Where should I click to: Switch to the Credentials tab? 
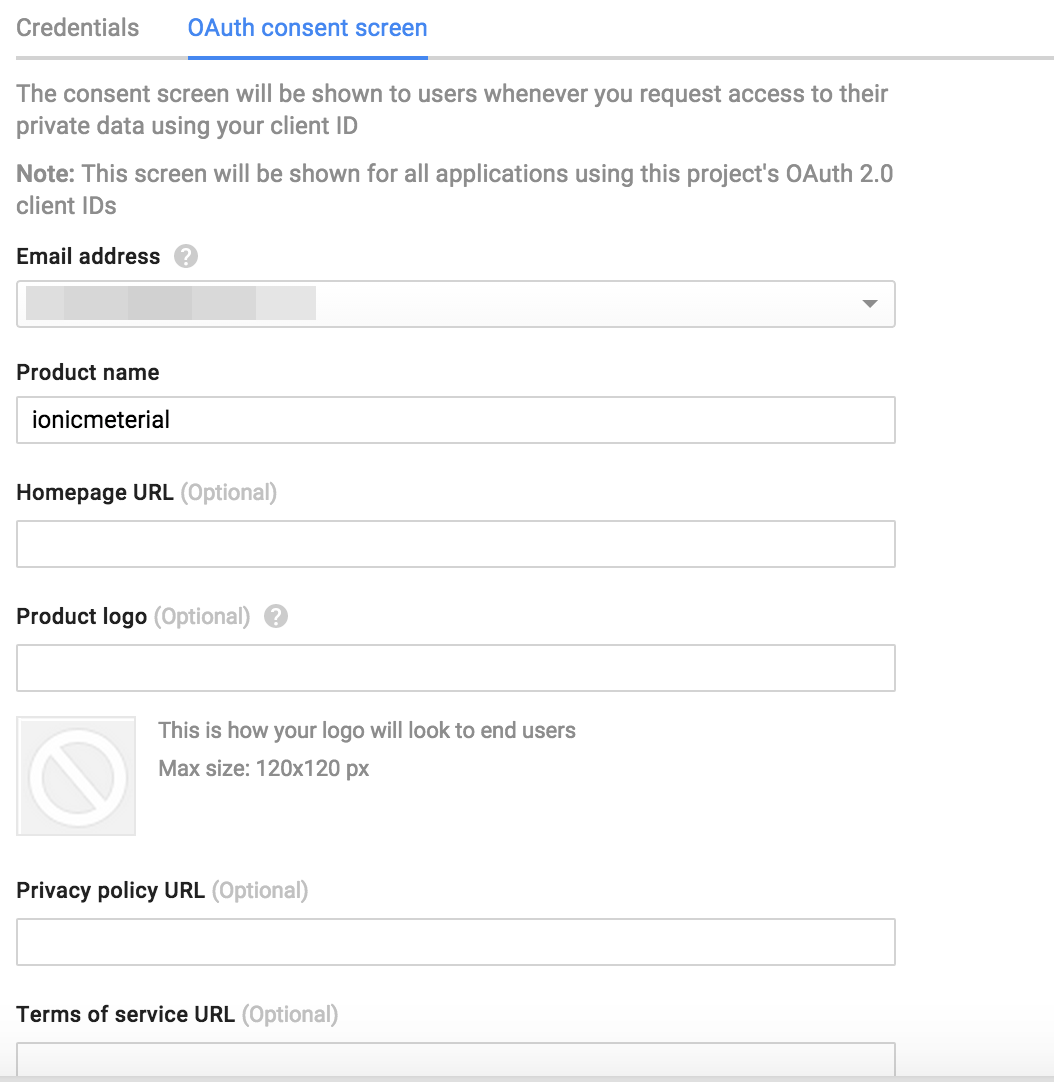tap(78, 28)
